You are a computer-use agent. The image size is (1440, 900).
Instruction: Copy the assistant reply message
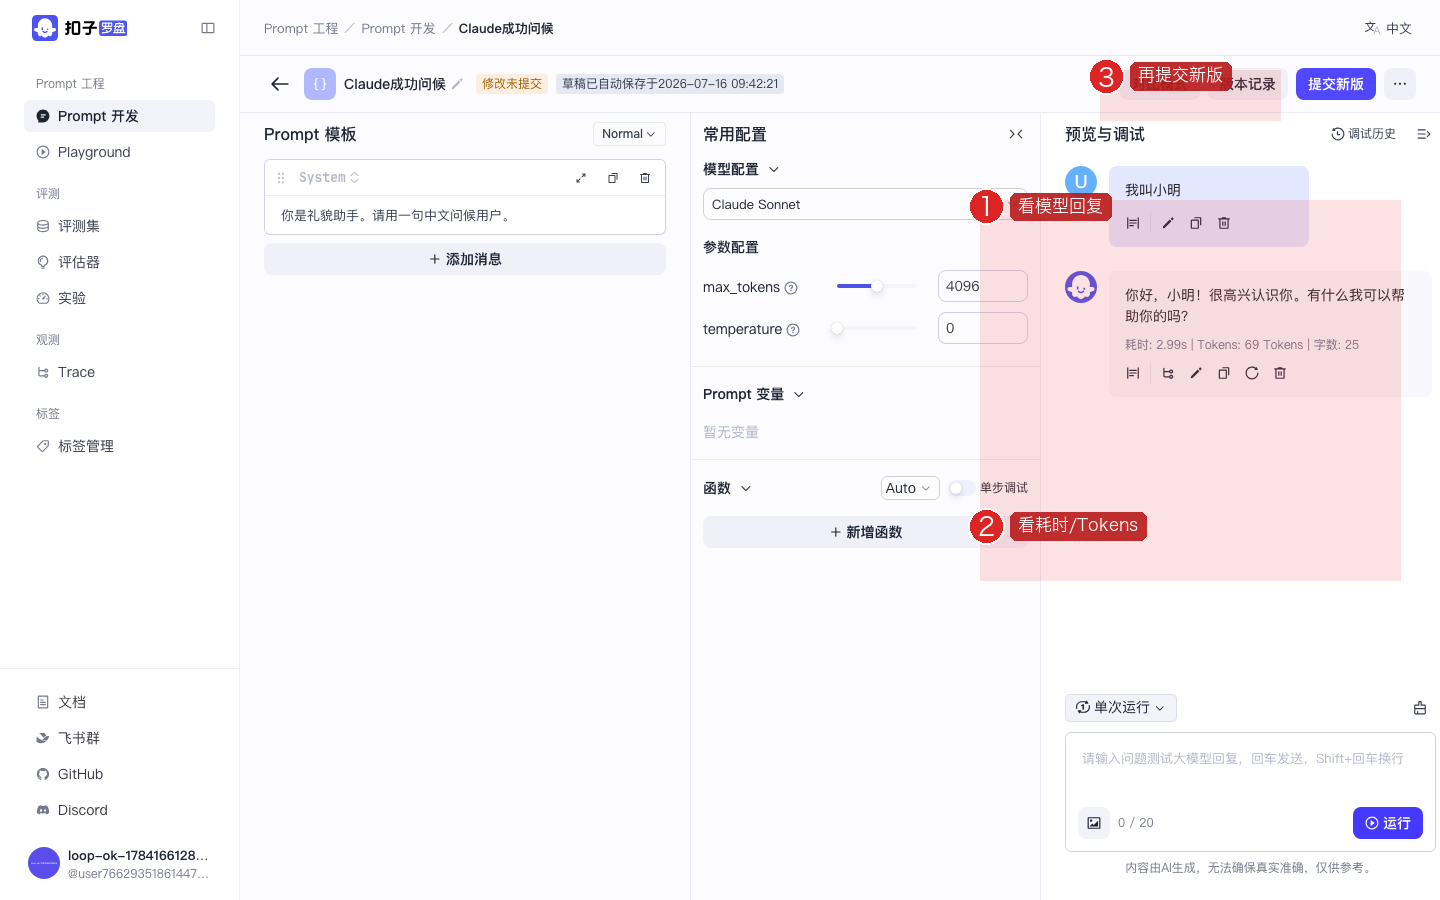(x=1224, y=373)
